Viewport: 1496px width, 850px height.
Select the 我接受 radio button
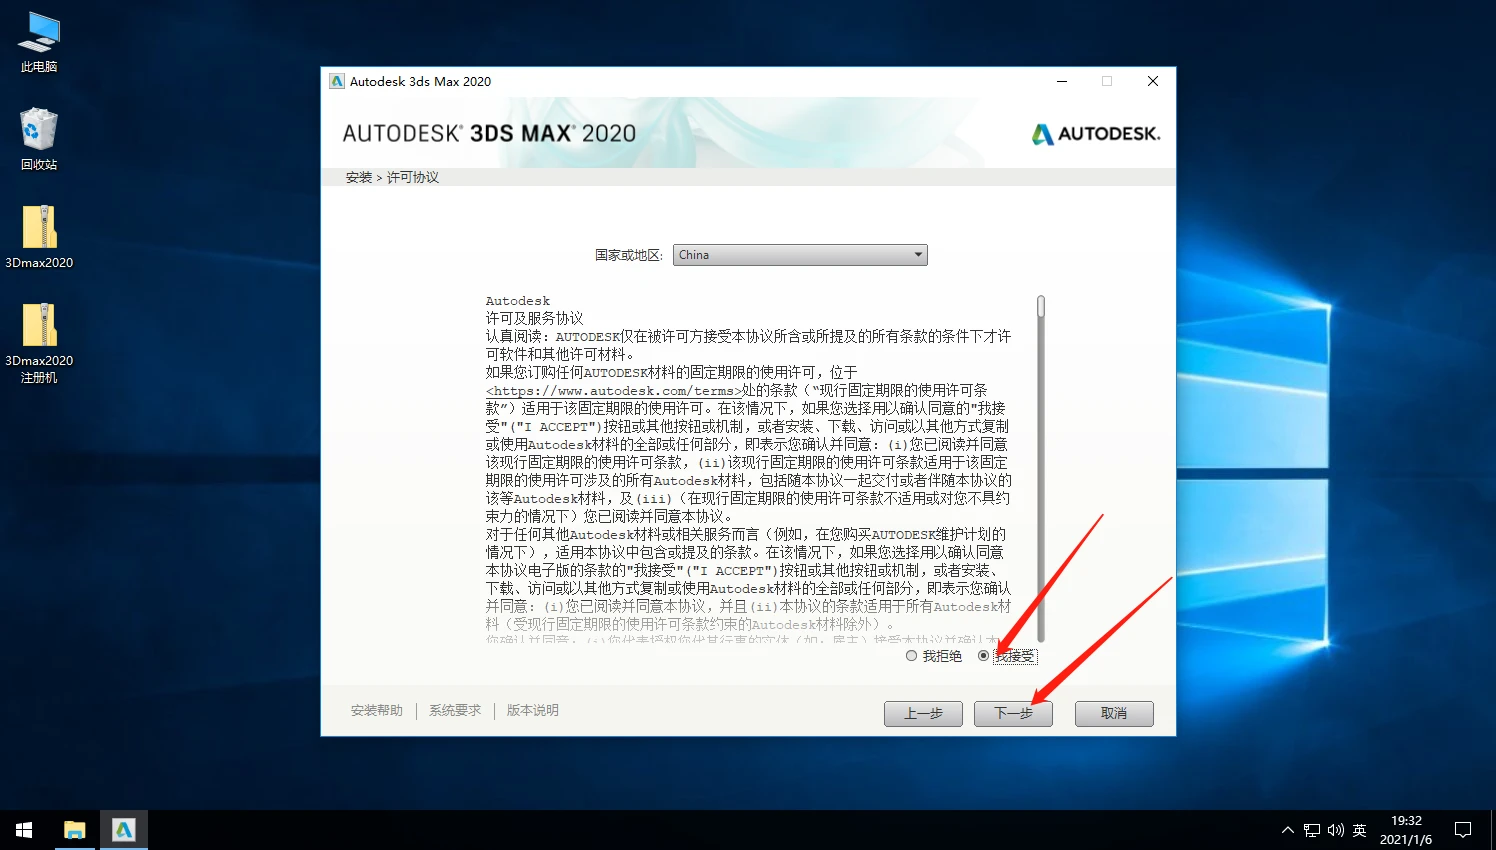[984, 656]
